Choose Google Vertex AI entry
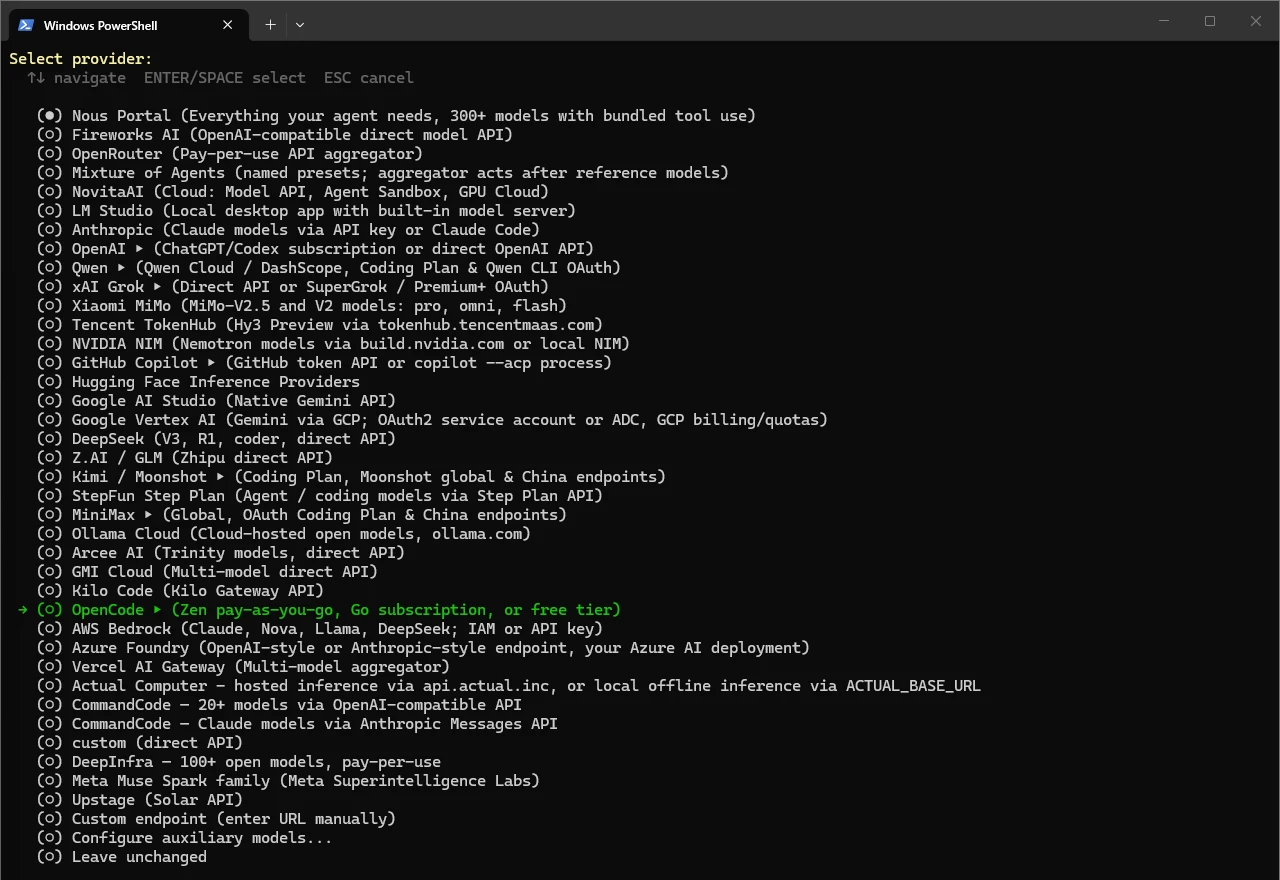This screenshot has width=1280, height=880. 432,420
